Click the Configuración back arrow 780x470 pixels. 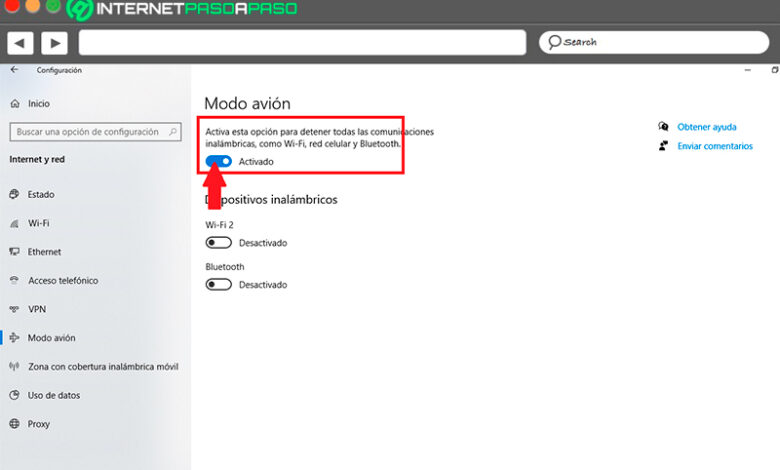pyautogui.click(x=14, y=70)
